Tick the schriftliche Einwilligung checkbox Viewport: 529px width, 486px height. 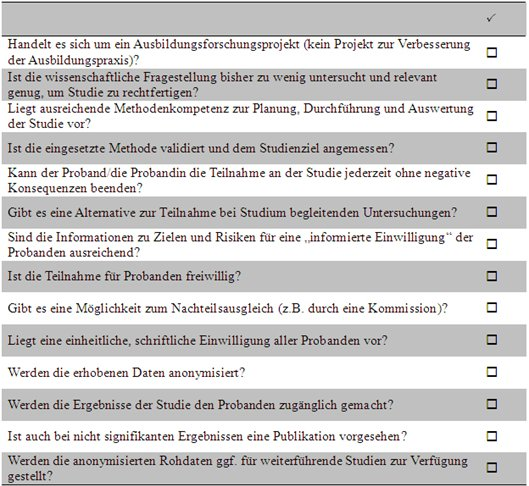coord(492,340)
